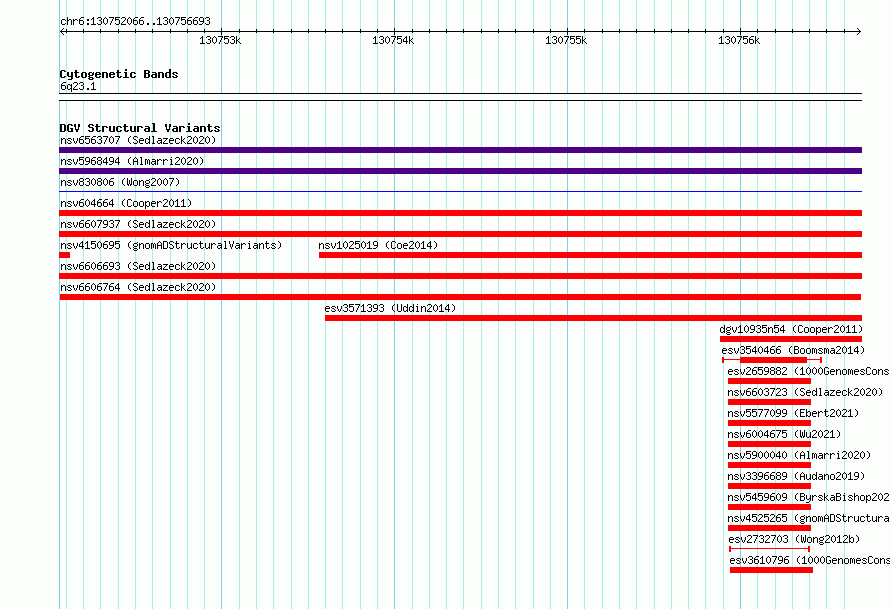Open nsv6607937 (Sedlazeck2020) variant details
890x609 pixels.
[x=138, y=224]
